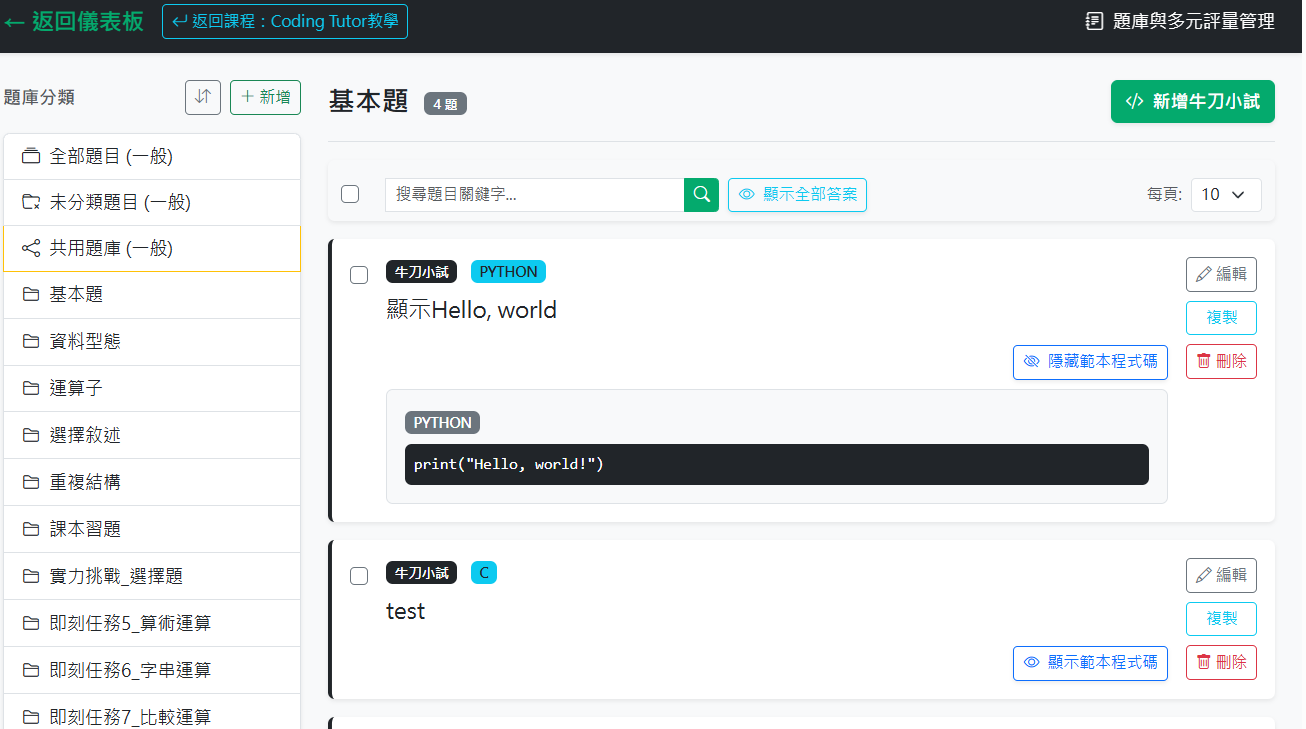Open the 每頁 items-per-page dropdown

1226,195
